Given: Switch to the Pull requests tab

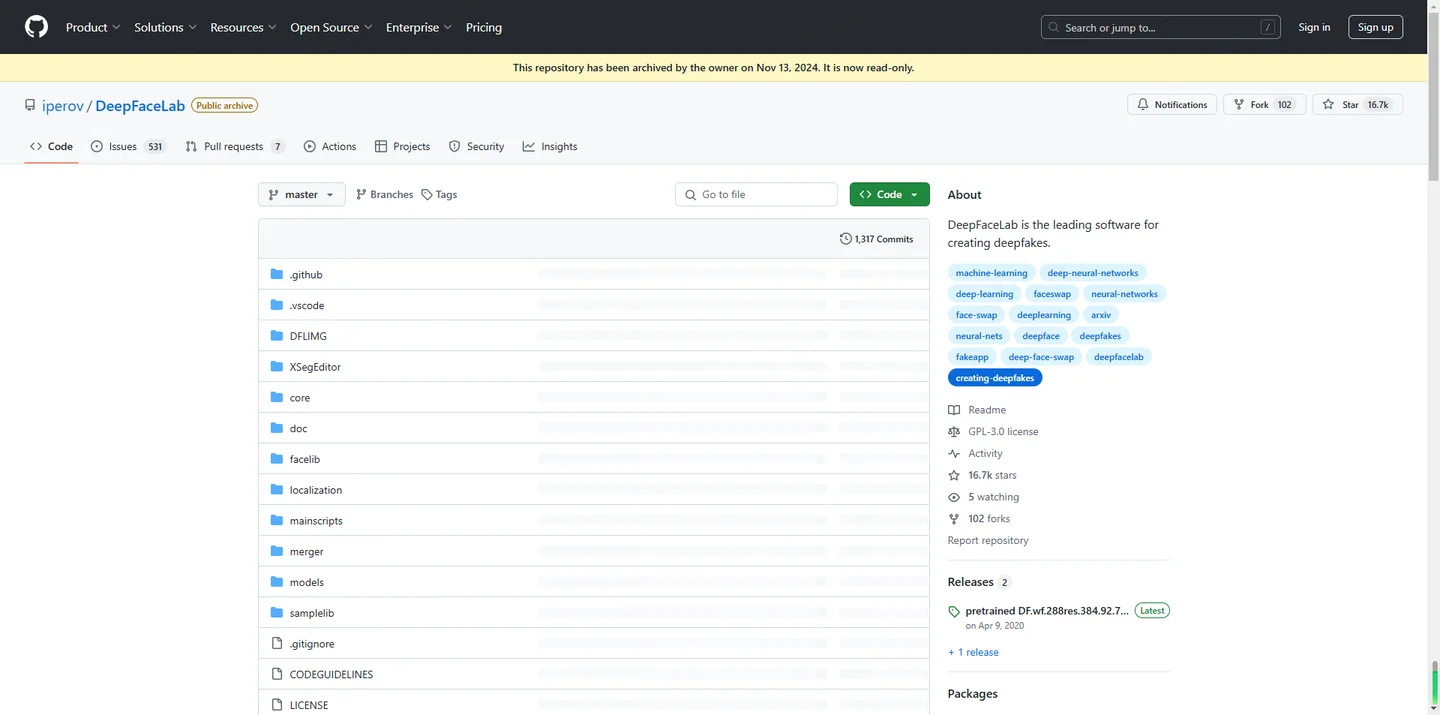Looking at the screenshot, I should (235, 146).
